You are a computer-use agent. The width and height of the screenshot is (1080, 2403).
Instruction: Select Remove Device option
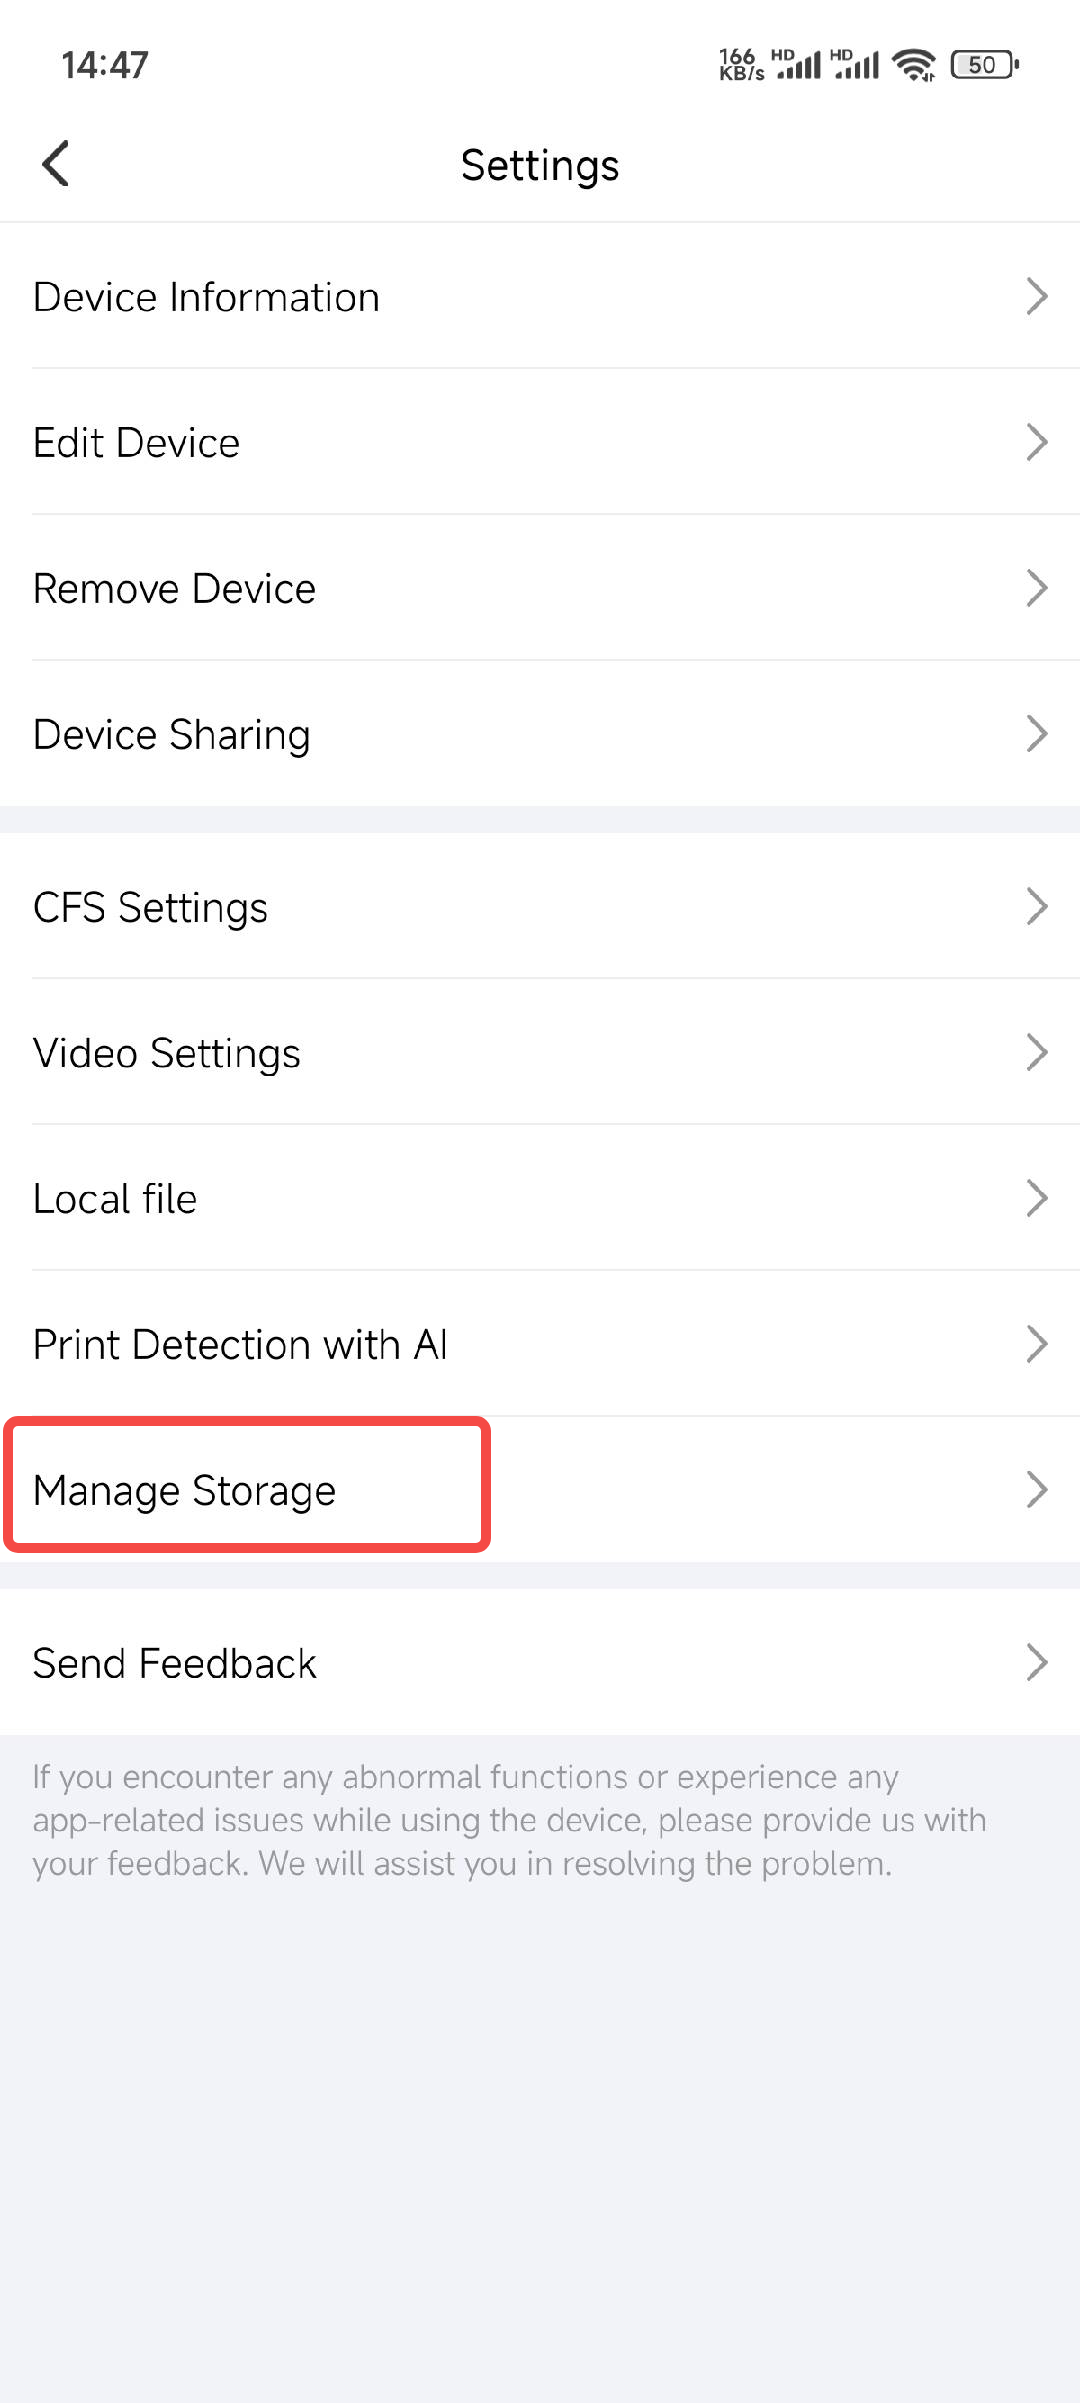click(175, 589)
